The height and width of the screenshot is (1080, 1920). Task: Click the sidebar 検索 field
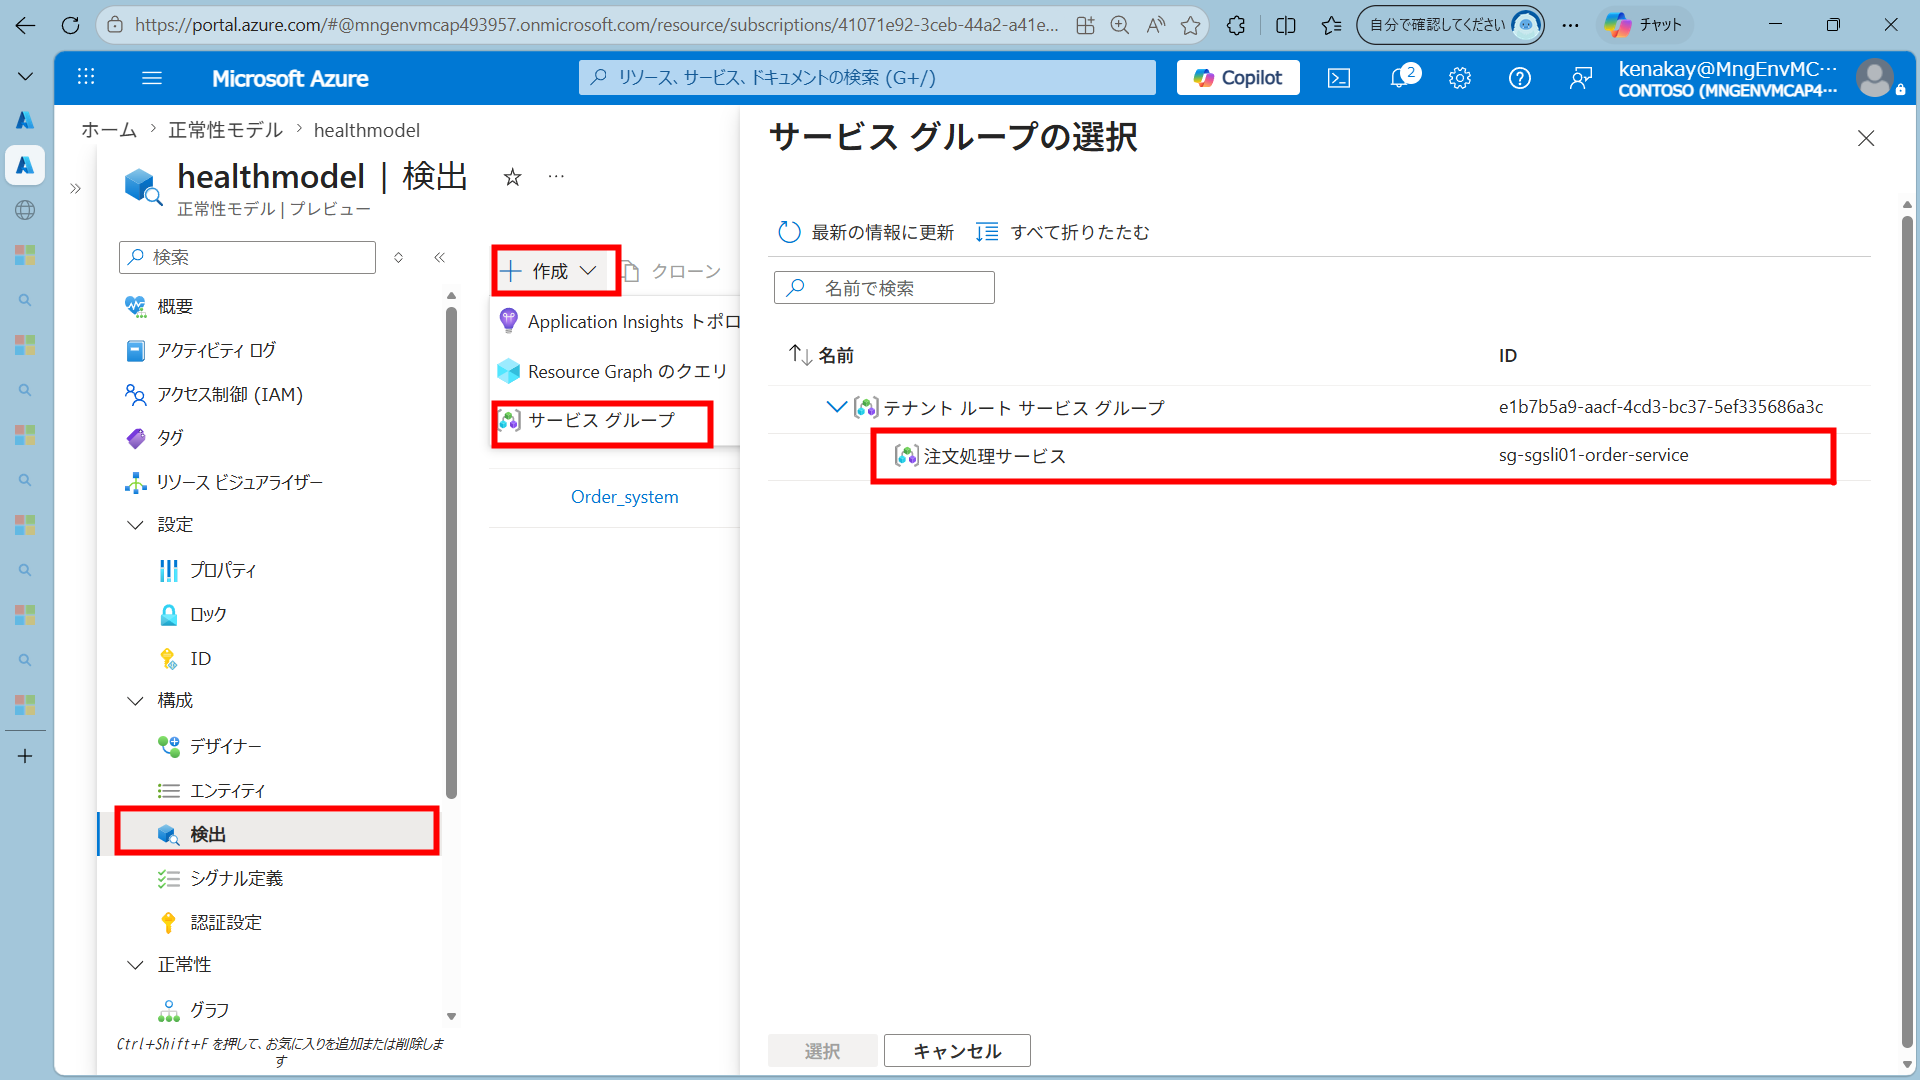pyautogui.click(x=247, y=257)
